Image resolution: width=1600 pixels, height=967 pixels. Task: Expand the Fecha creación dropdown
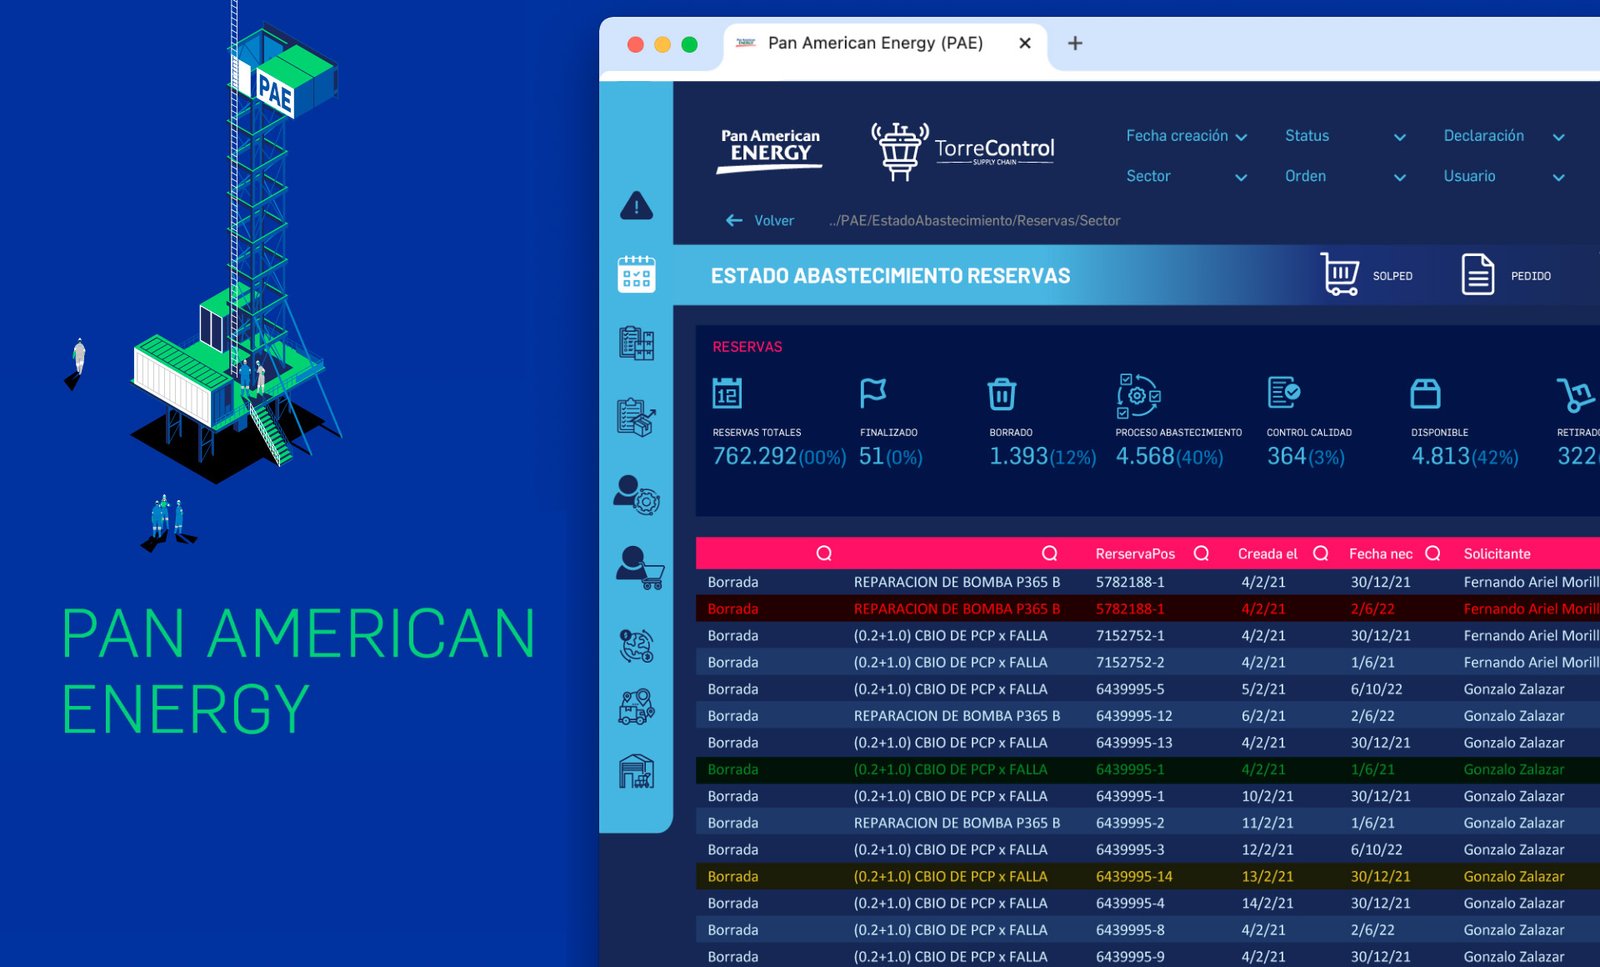tap(1186, 136)
